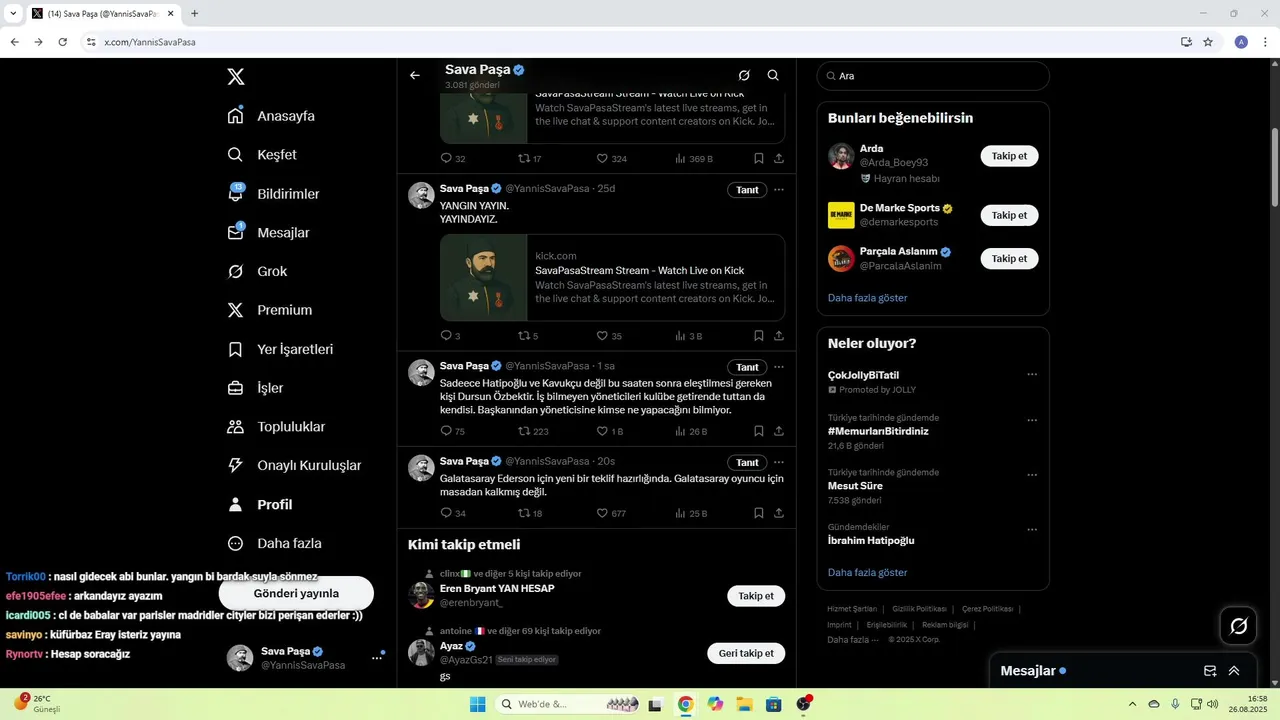Click the Ara search field
The image size is (1280, 720).
click(933, 76)
